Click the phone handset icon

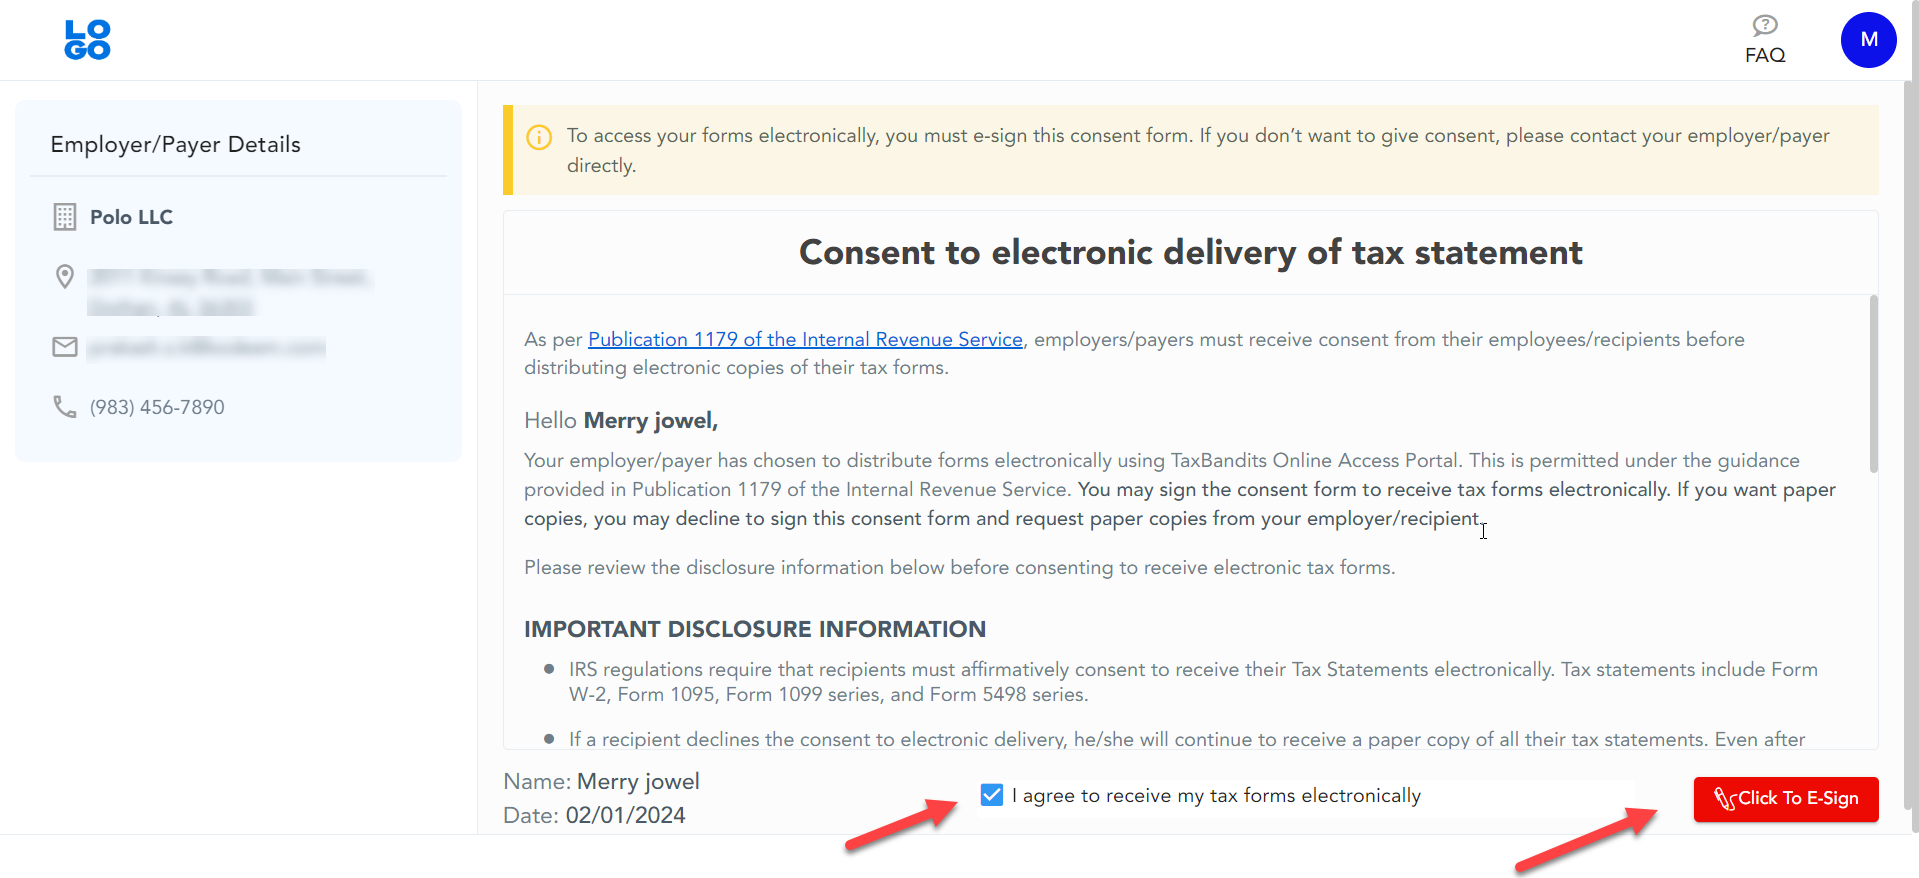(65, 407)
